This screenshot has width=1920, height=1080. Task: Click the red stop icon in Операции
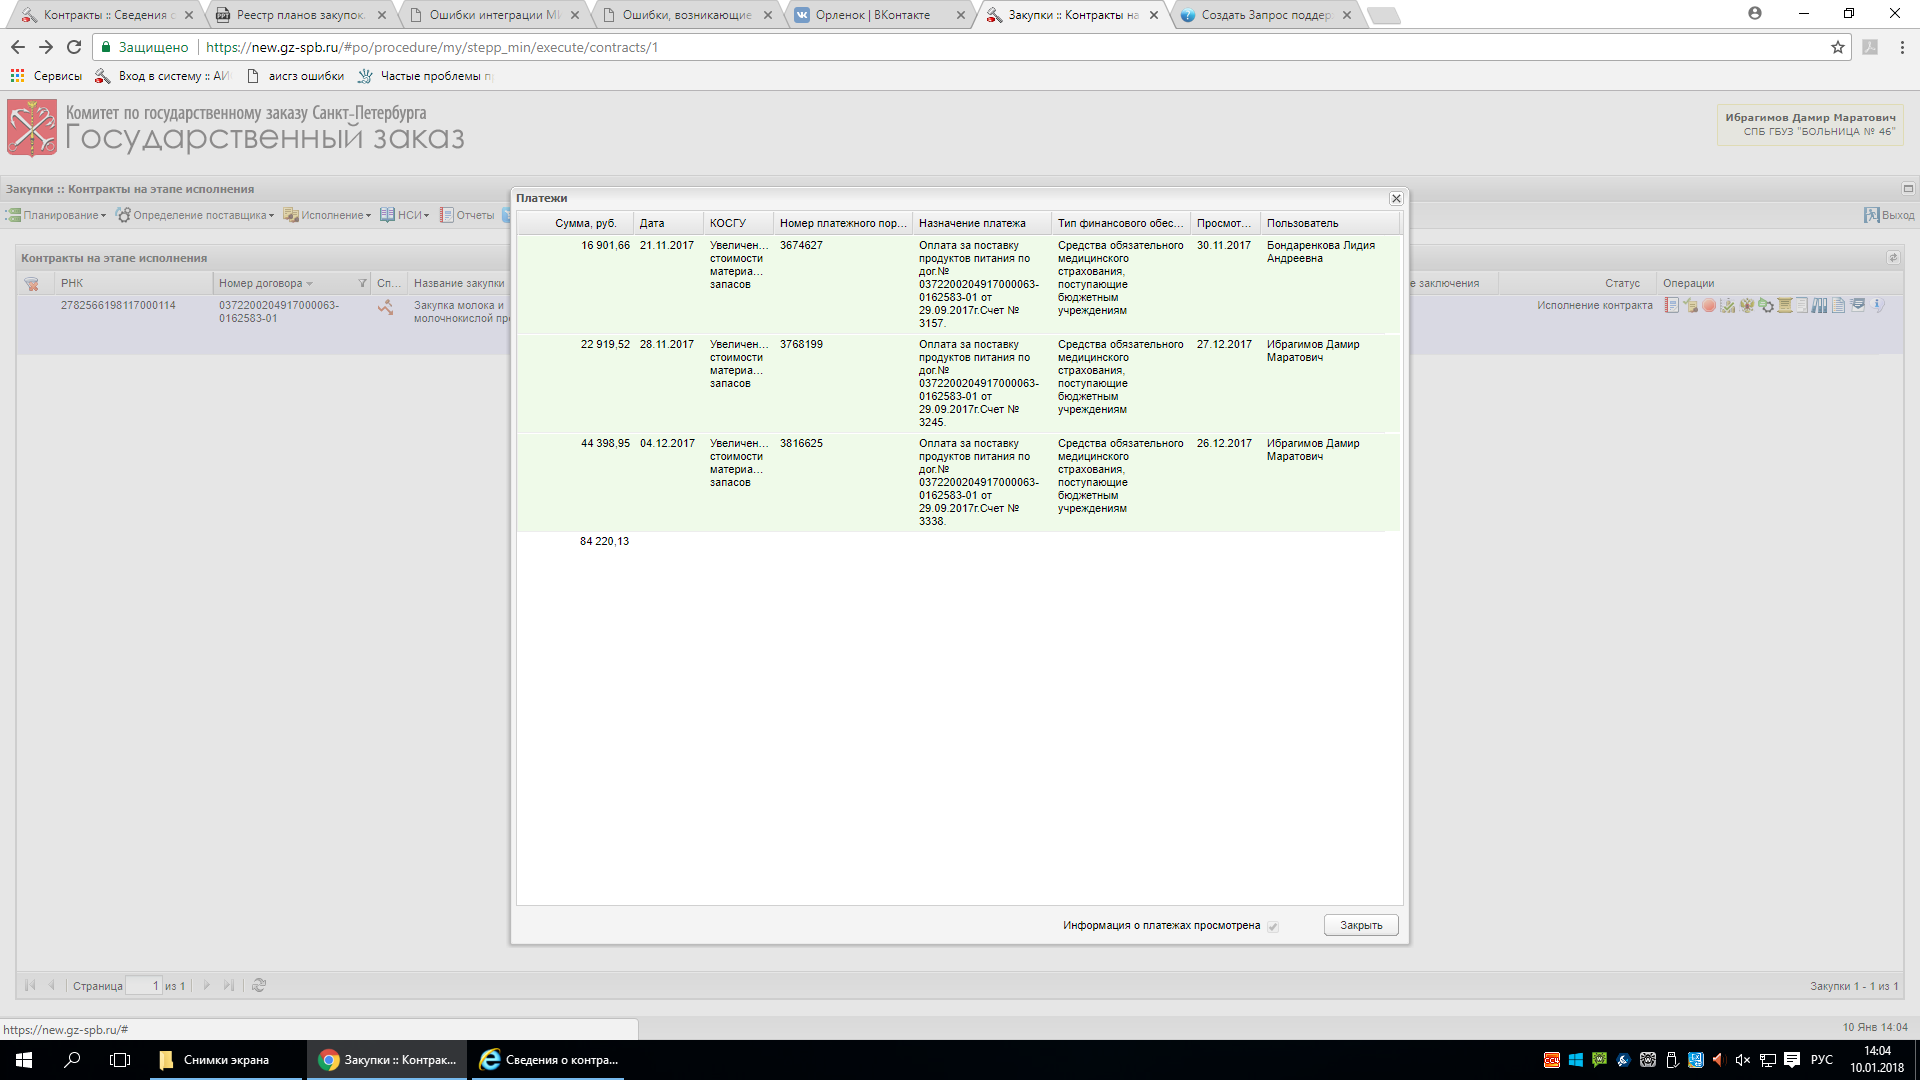pos(1709,305)
